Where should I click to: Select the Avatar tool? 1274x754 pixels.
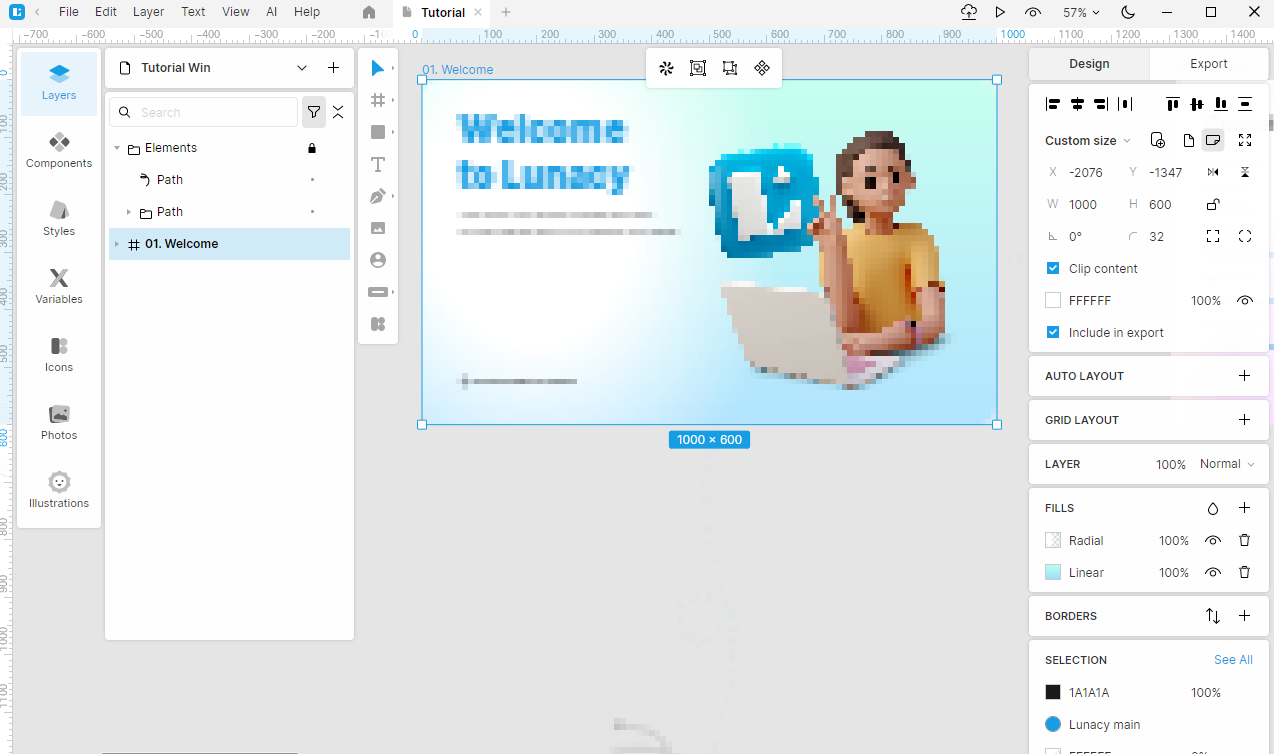click(377, 260)
